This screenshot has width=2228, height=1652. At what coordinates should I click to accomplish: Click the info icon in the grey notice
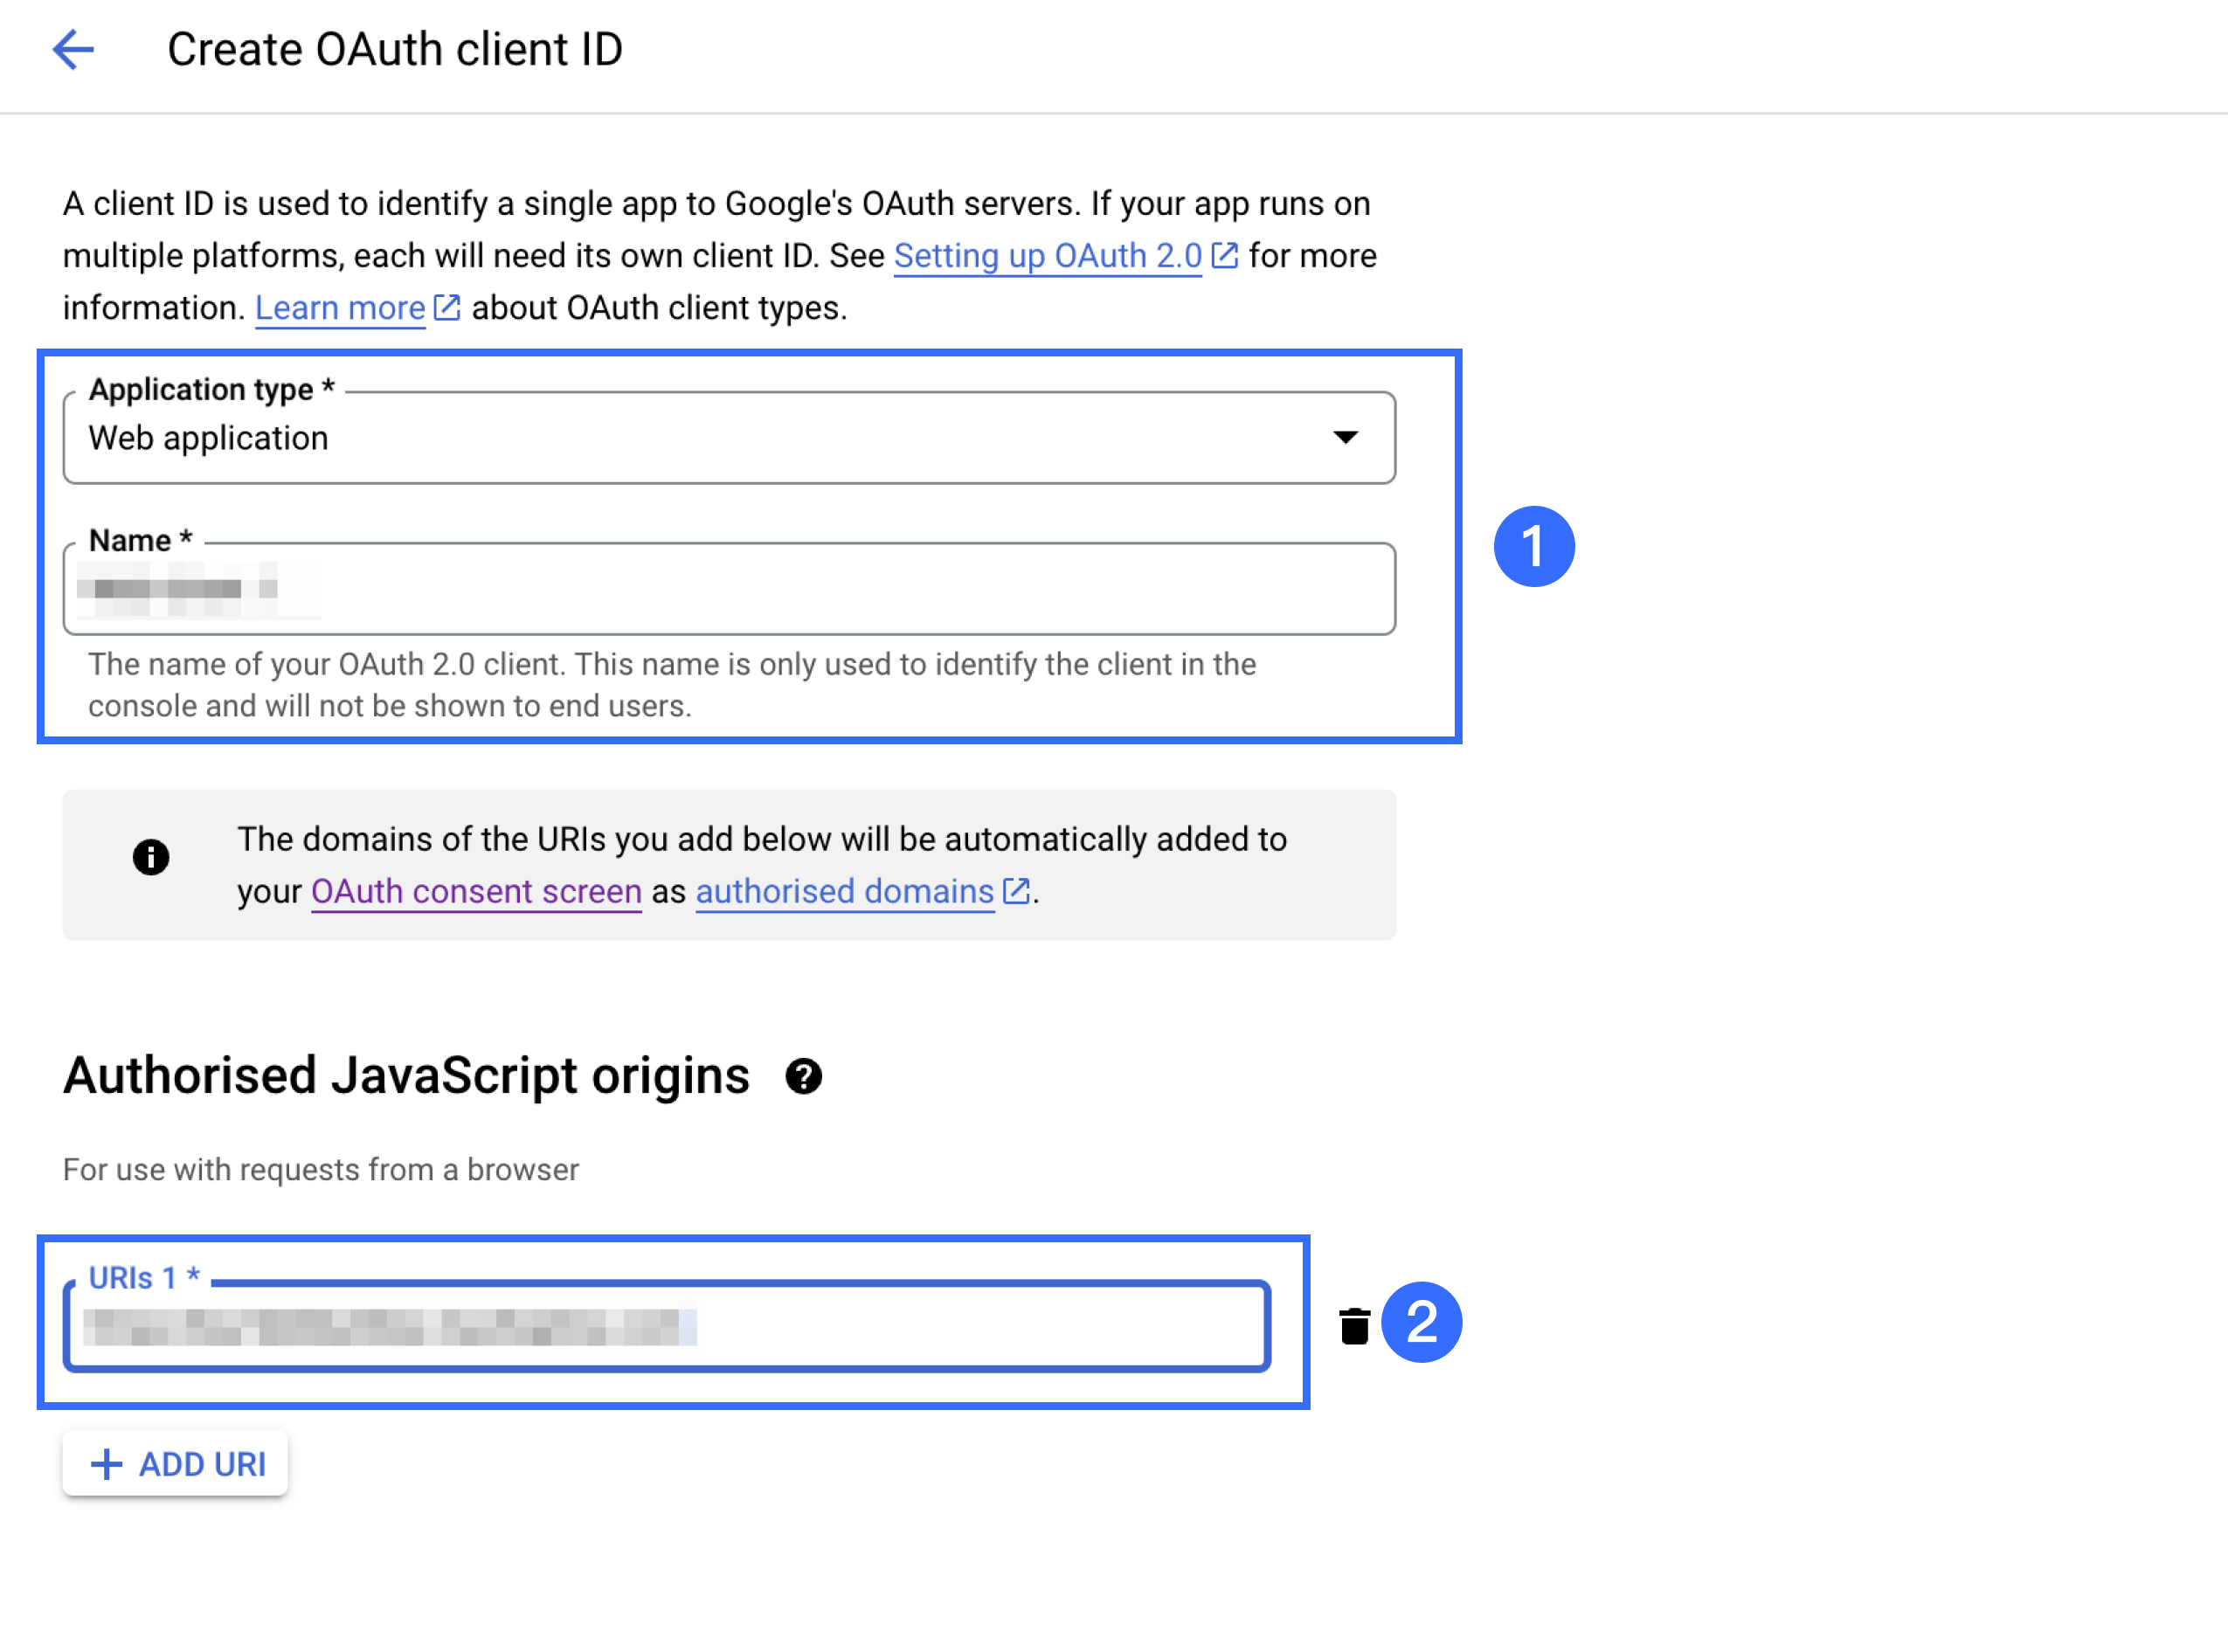click(151, 857)
